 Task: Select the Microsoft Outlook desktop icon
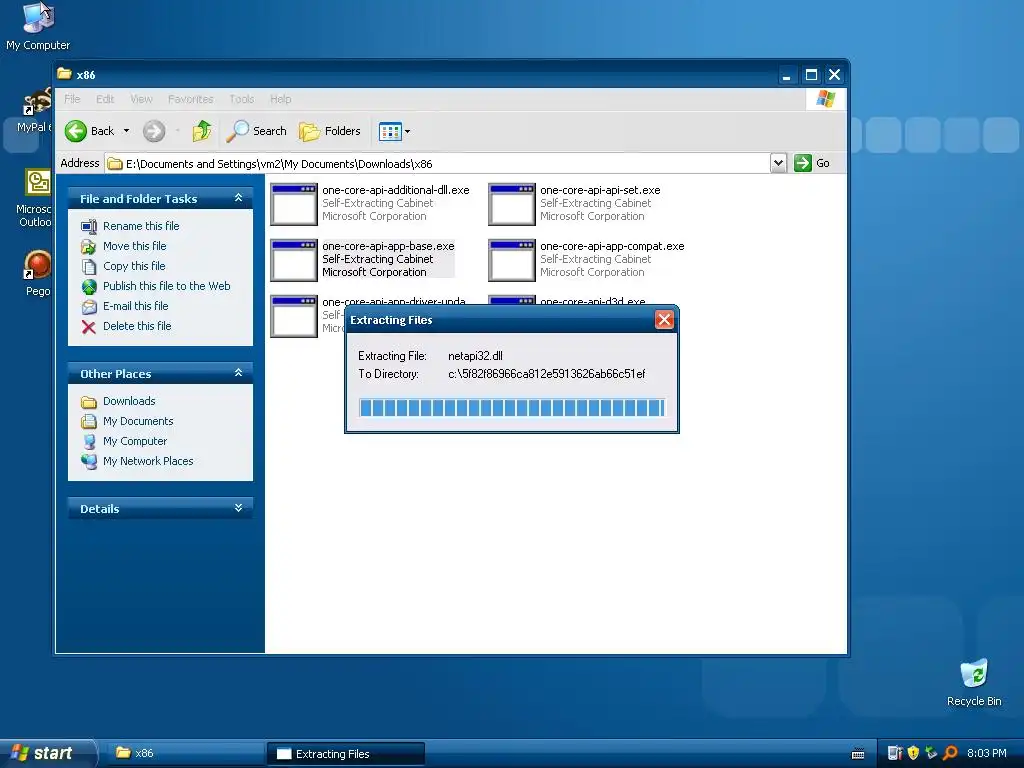tap(34, 198)
